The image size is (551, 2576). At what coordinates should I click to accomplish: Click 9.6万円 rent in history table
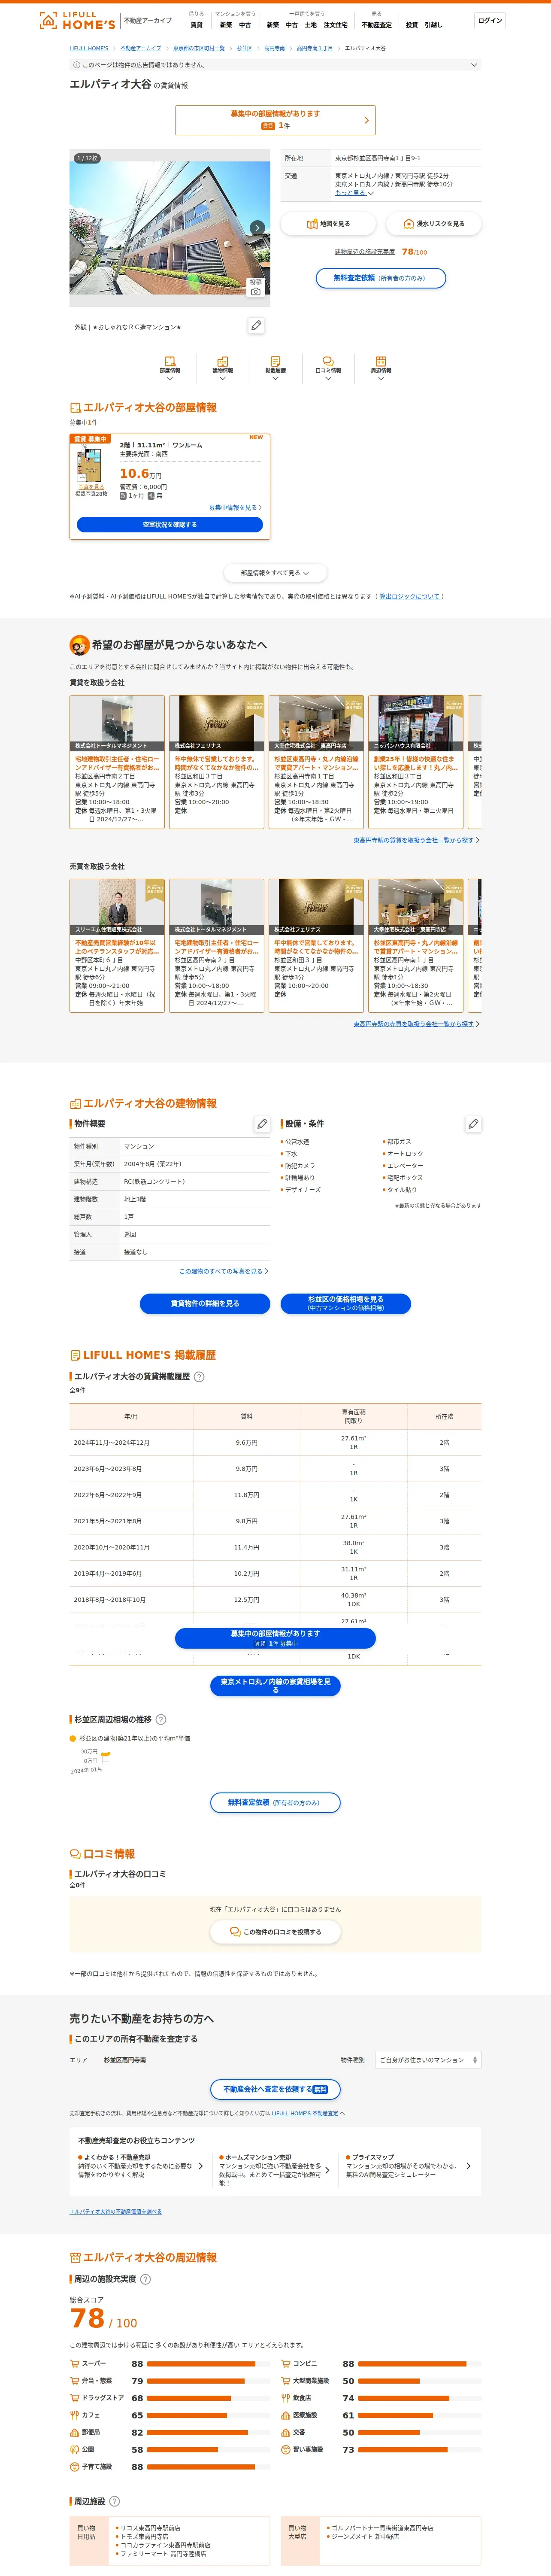tap(247, 1443)
